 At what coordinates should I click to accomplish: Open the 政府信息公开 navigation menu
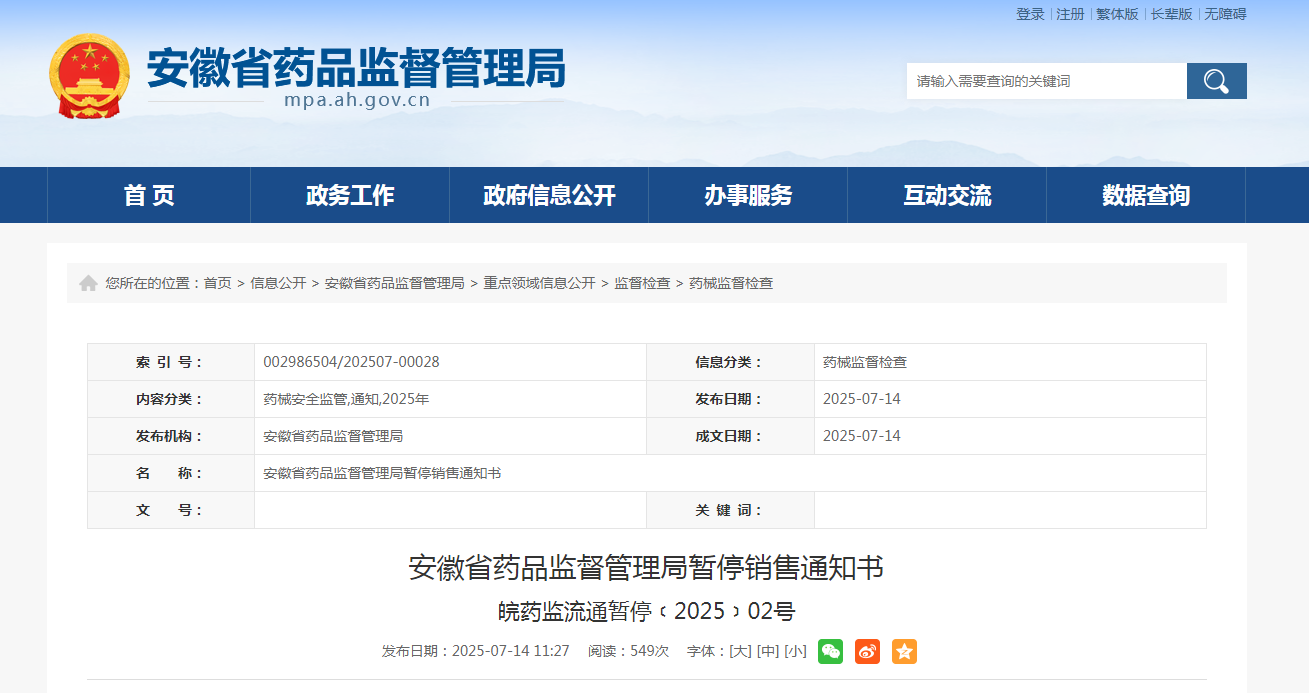(x=549, y=195)
